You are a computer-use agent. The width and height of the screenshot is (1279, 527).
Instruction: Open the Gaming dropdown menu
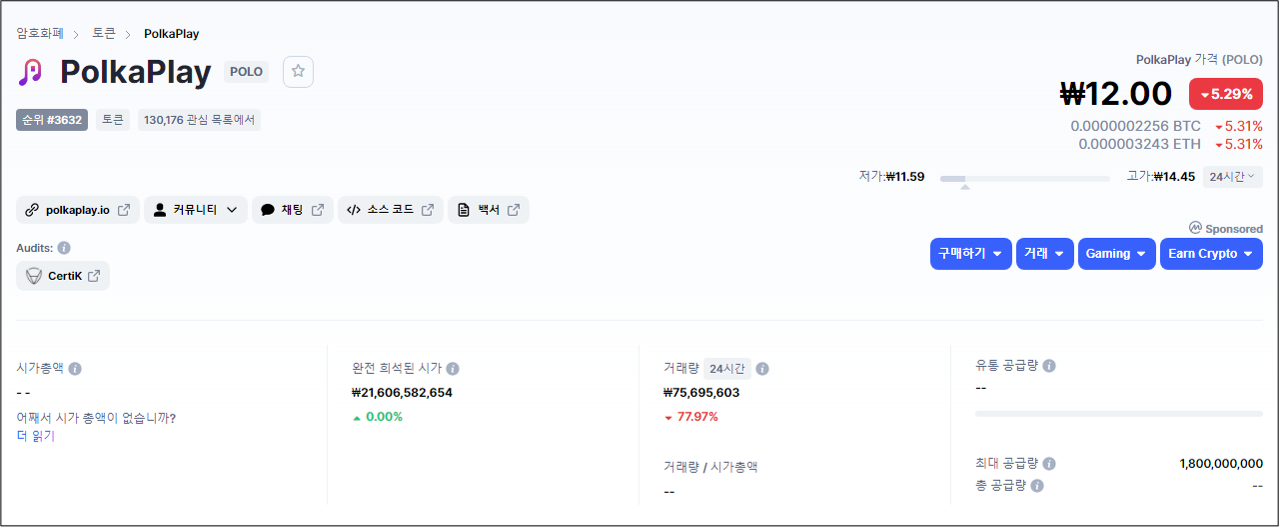pyautogui.click(x=1116, y=254)
